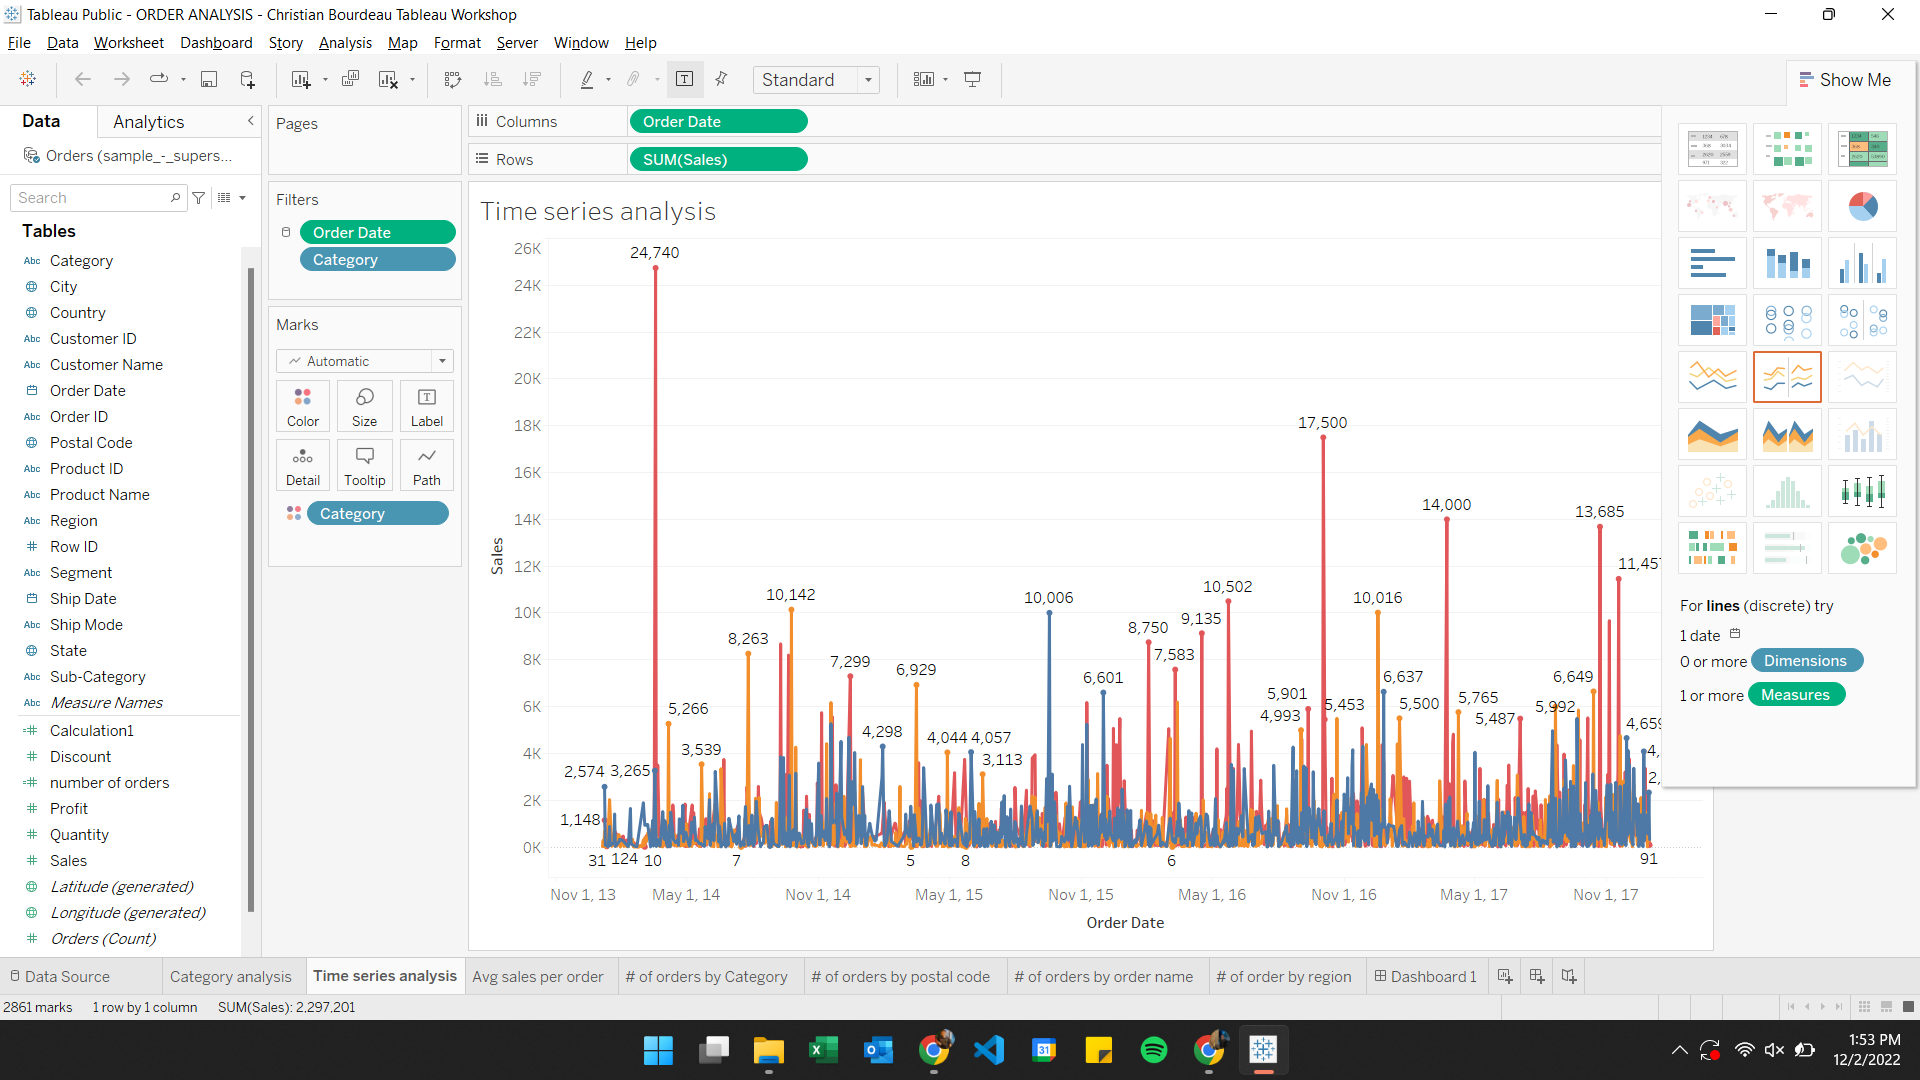The image size is (1920, 1080).
Task: Click the New Data Source icon
Action: 247,79
